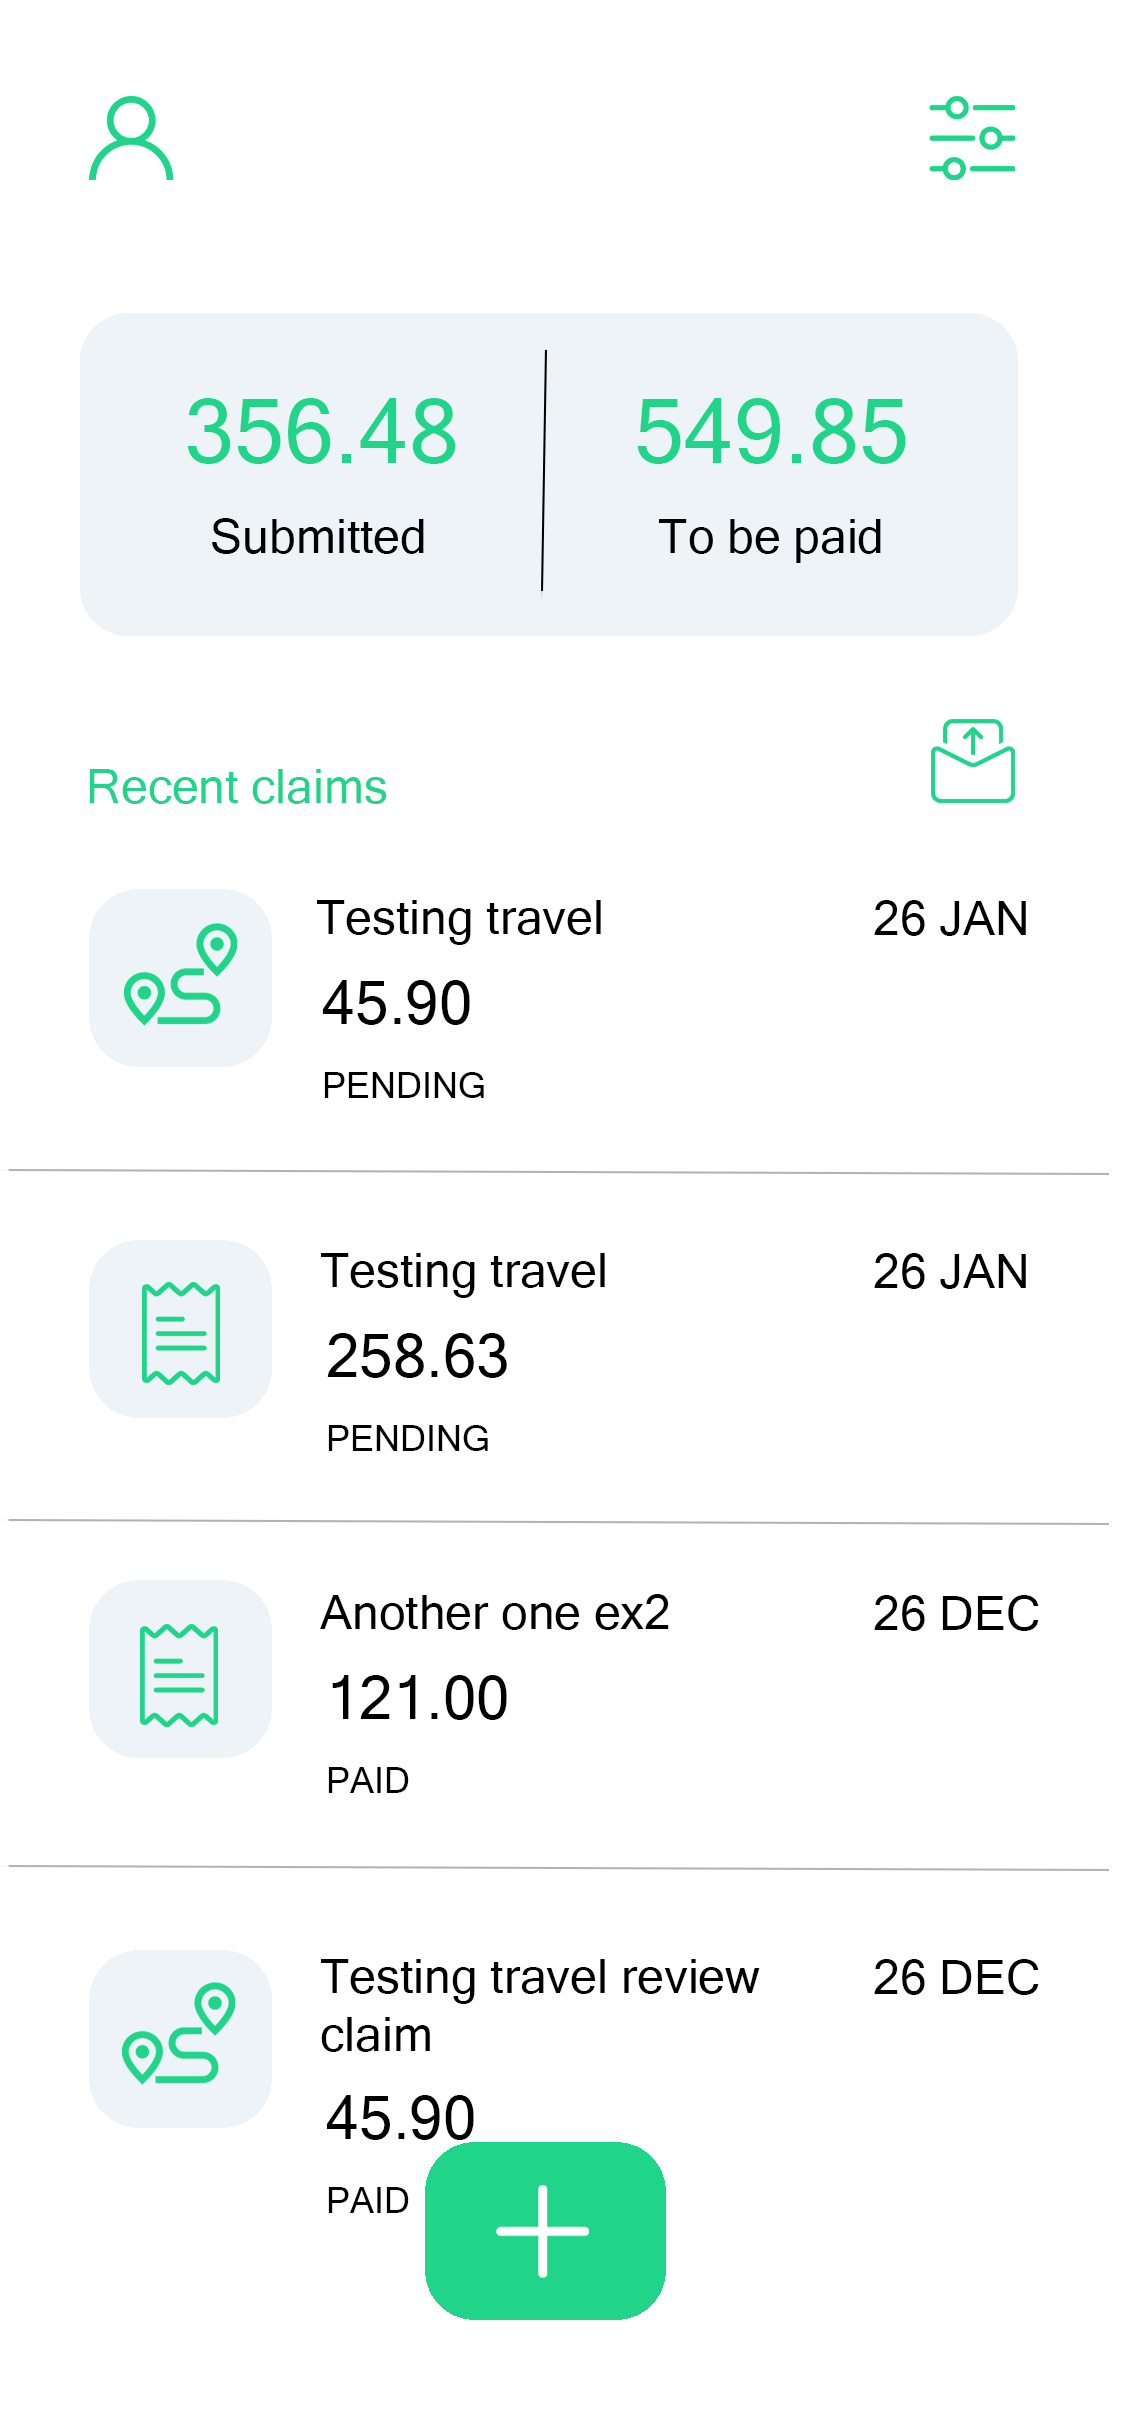Tap the green plus add-claim button

click(x=545, y=2230)
